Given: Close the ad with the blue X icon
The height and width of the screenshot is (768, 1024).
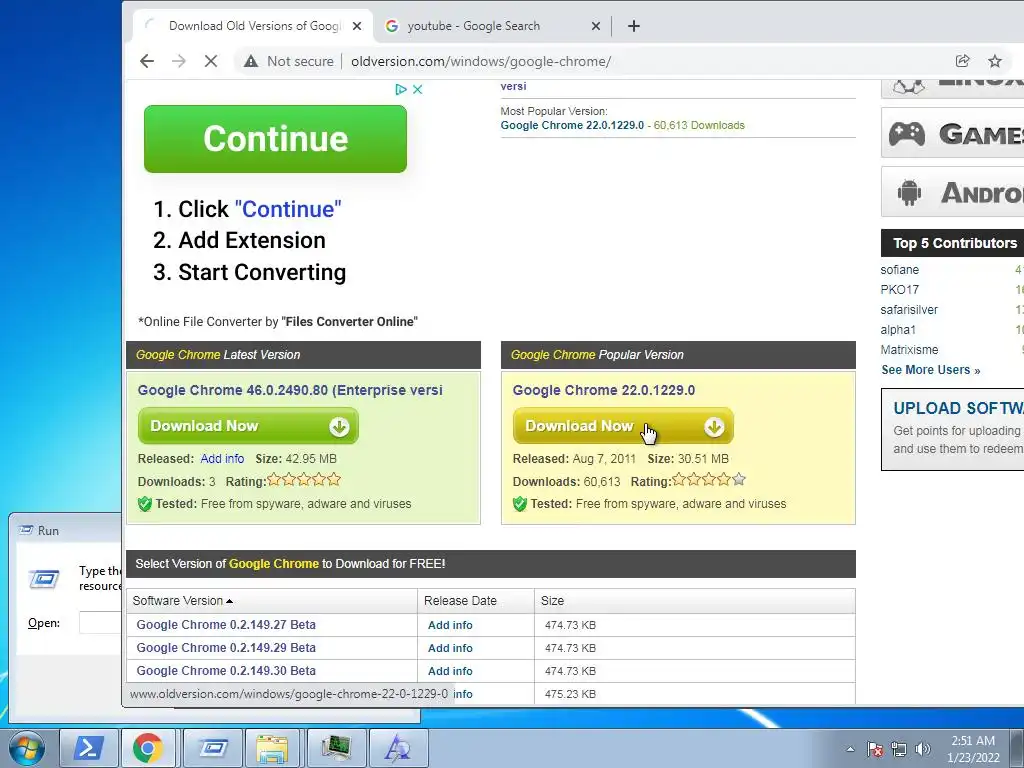Looking at the screenshot, I should [x=418, y=89].
